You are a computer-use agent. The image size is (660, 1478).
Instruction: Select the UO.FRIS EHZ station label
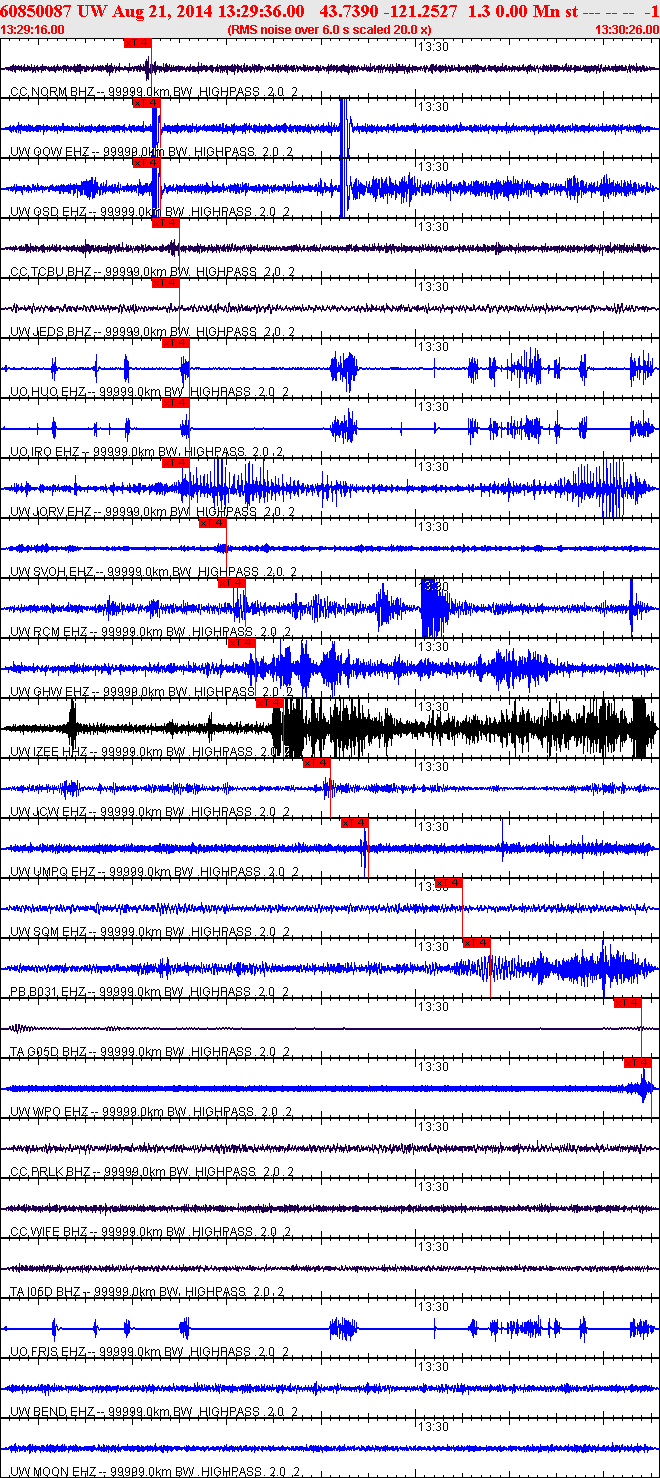pos(48,1352)
